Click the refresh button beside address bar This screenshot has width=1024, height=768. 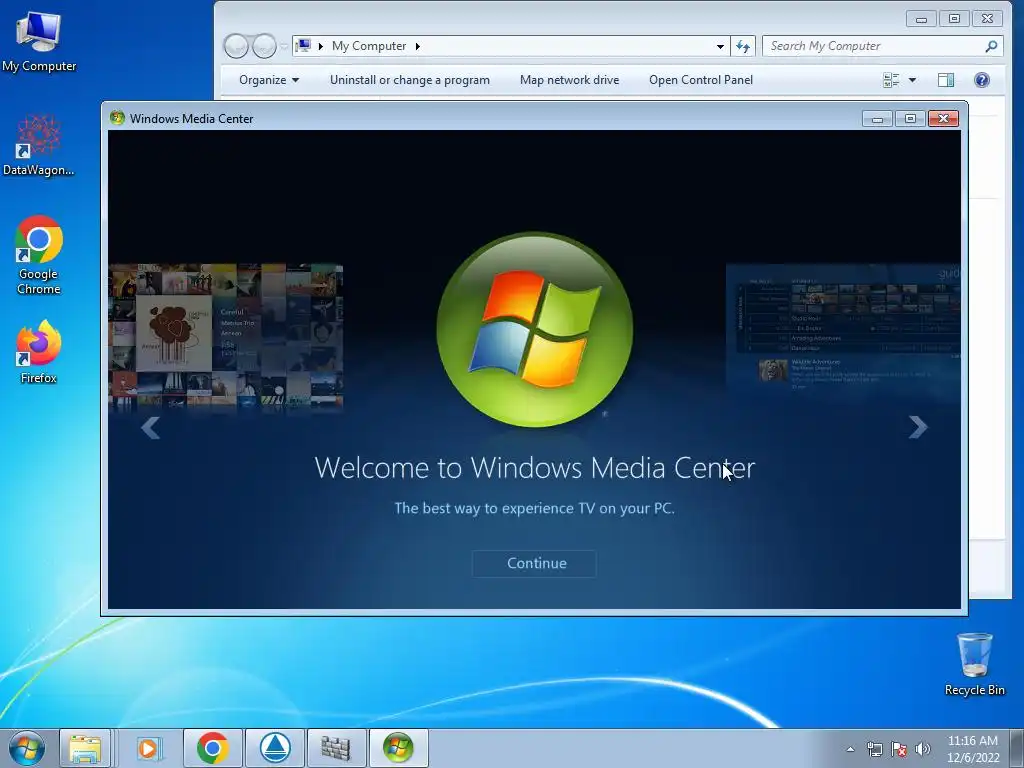[x=743, y=46]
